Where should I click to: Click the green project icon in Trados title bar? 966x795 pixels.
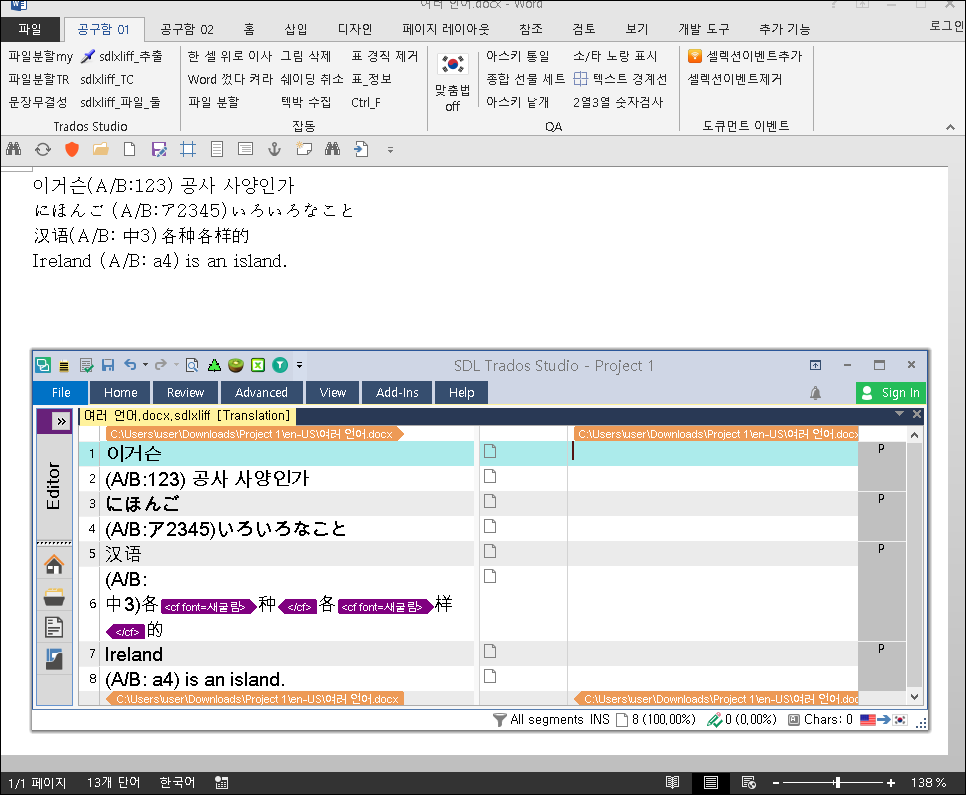click(x=43, y=365)
